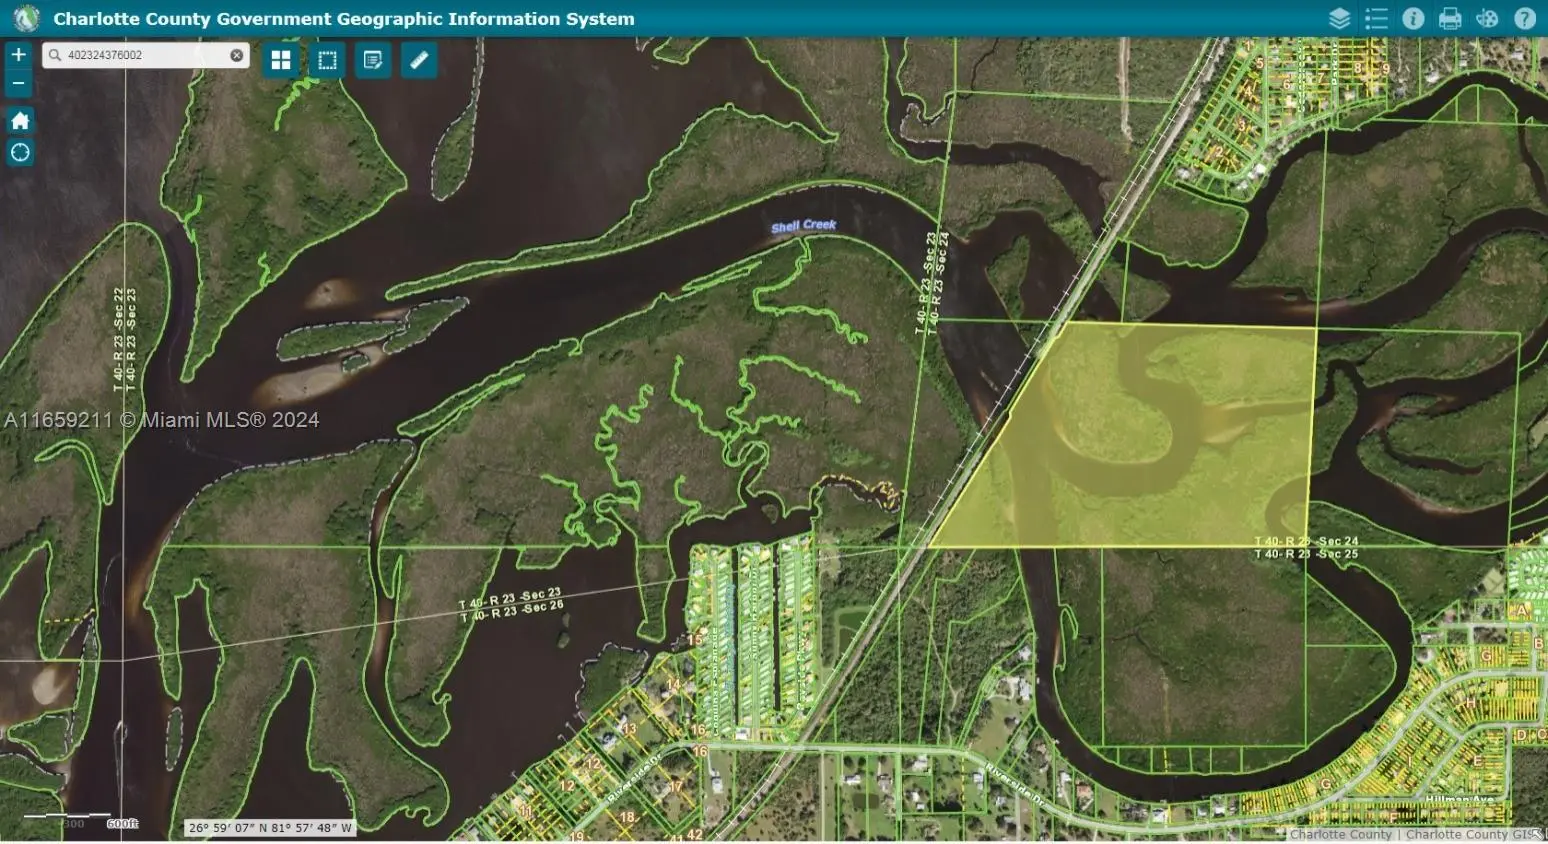Click the parcel ID search field

145,56
